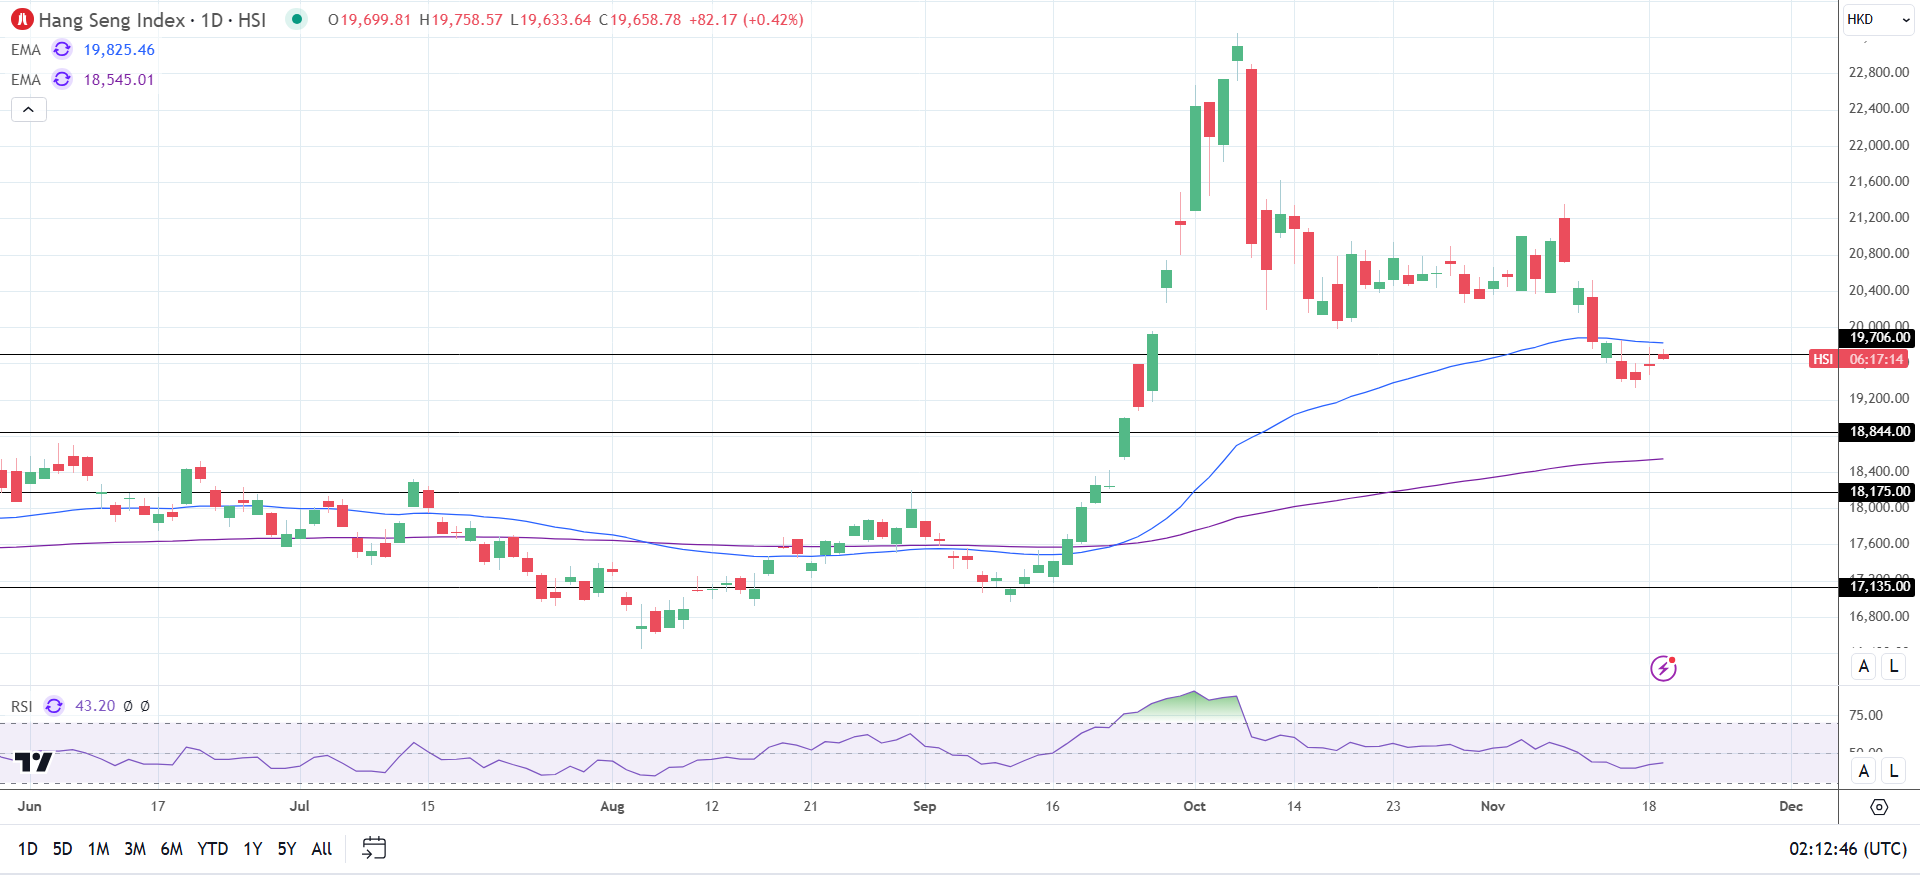This screenshot has width=1920, height=875.
Task: Click the green market status dot
Action: click(297, 19)
